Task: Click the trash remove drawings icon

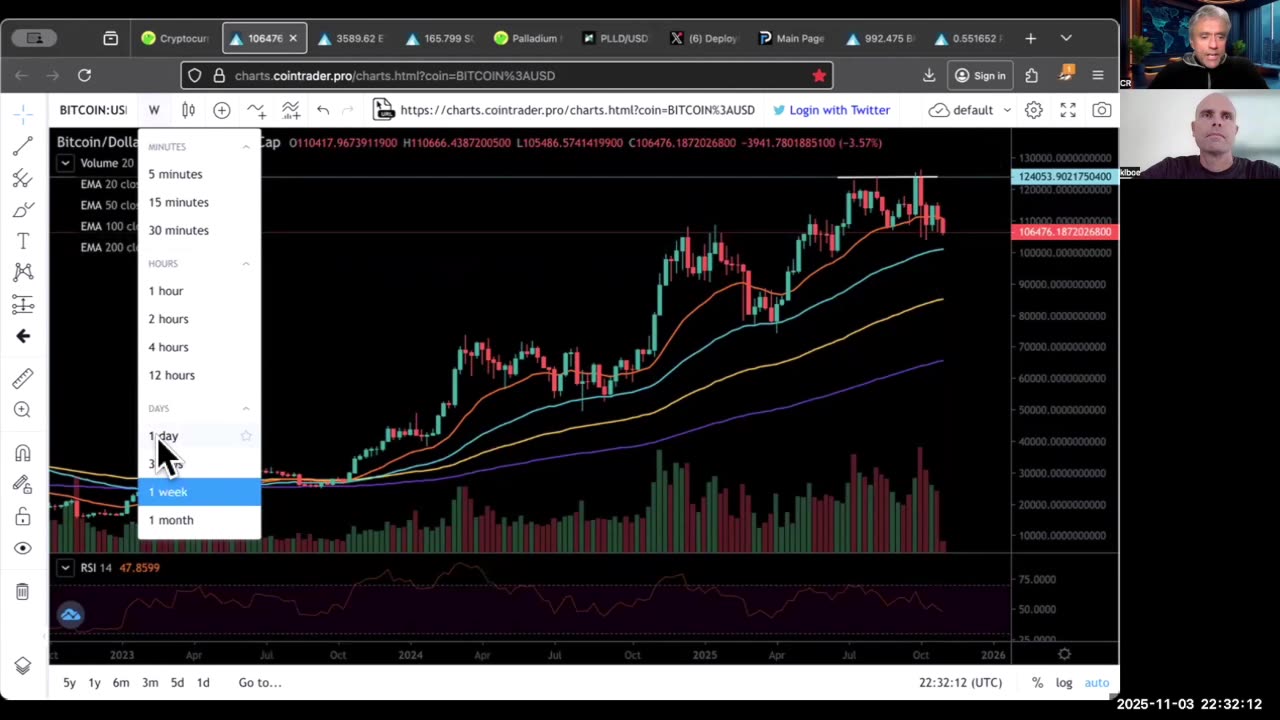Action: pos(23,591)
